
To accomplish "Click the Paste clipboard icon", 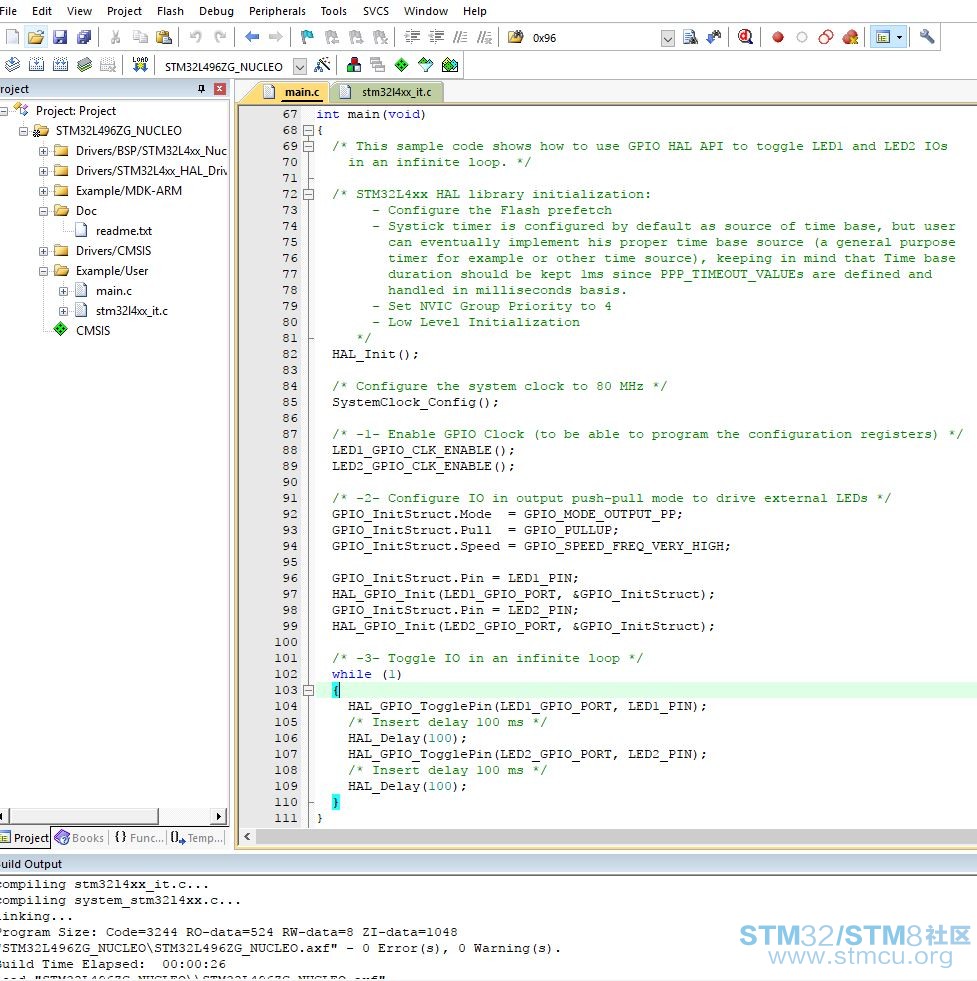I will pos(164,37).
